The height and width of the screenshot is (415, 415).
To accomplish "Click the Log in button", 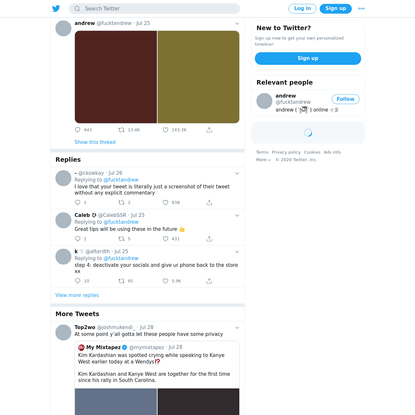I will pyautogui.click(x=302, y=8).
